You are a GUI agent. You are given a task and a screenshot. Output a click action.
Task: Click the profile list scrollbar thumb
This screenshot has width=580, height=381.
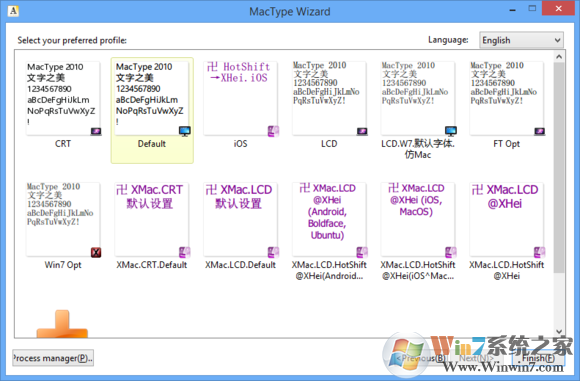pos(559,168)
